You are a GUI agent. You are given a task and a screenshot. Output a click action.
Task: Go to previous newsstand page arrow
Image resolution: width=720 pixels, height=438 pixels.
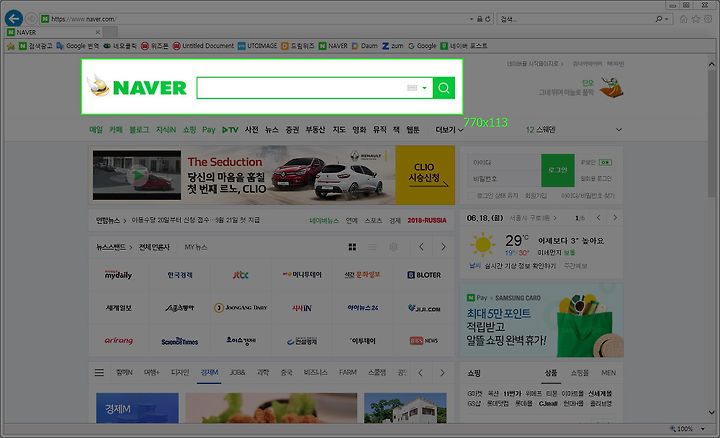[421, 247]
